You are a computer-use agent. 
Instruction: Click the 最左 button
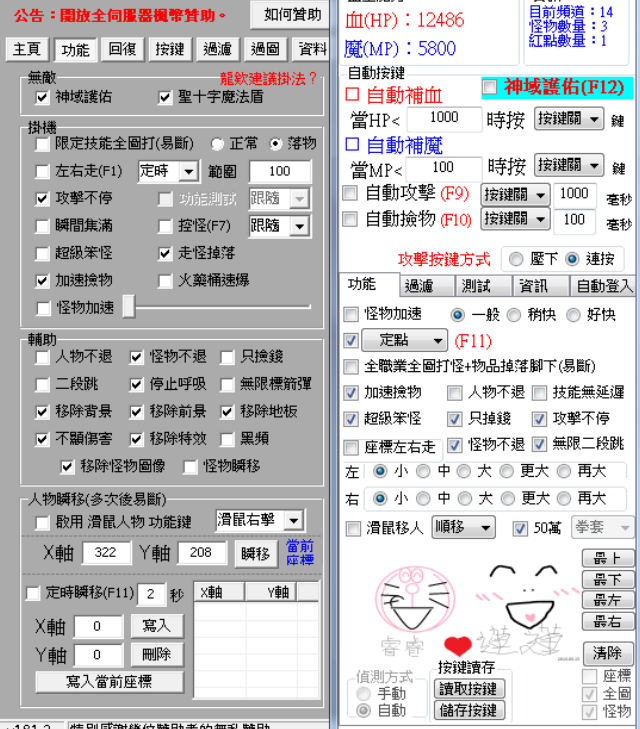tap(608, 600)
